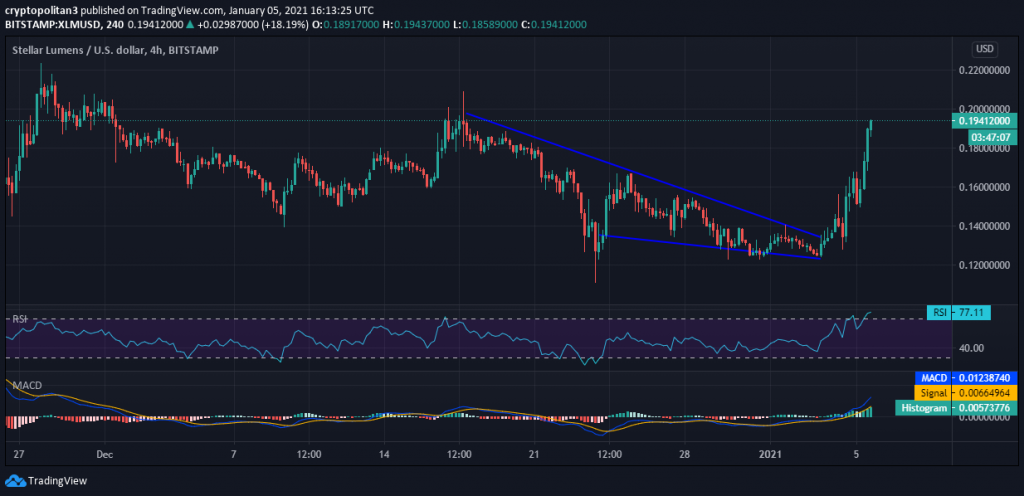
Task: Click the Dec label on time axis
Action: coord(103,455)
